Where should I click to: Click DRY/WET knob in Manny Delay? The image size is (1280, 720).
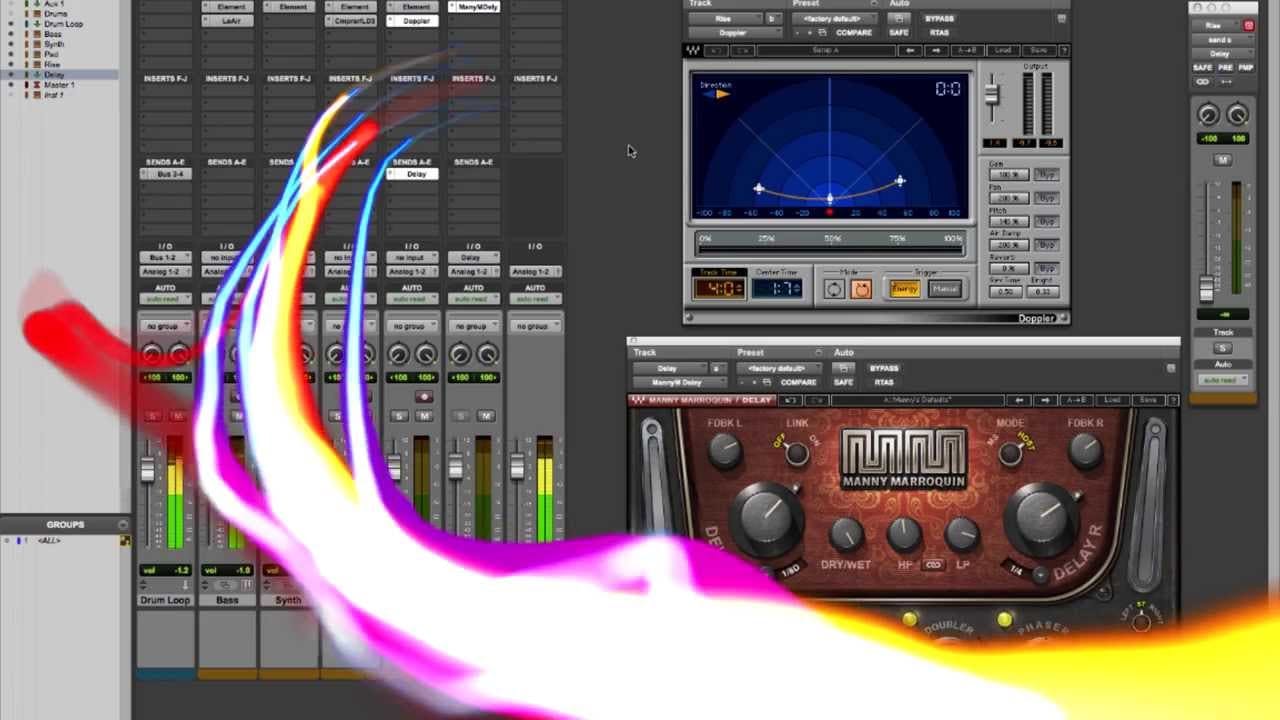tap(846, 535)
